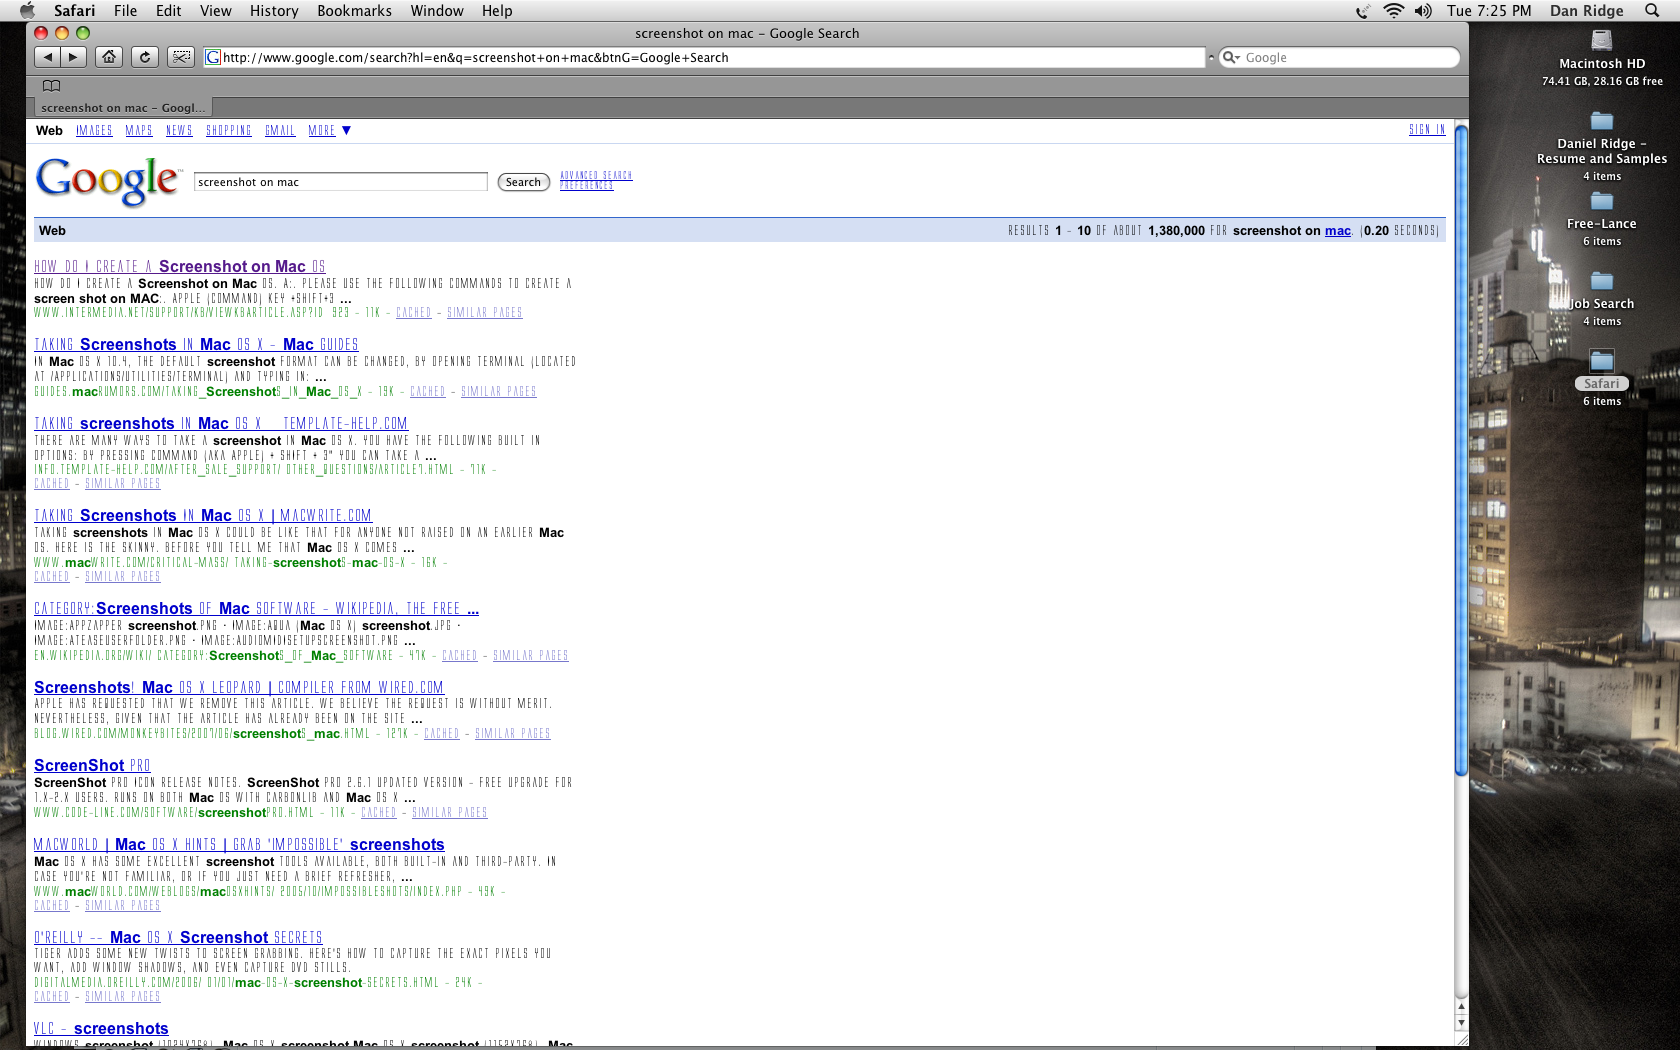Click Safari's report-a-bug icon
Screen dimensions: 1680x1050
tap(181, 57)
